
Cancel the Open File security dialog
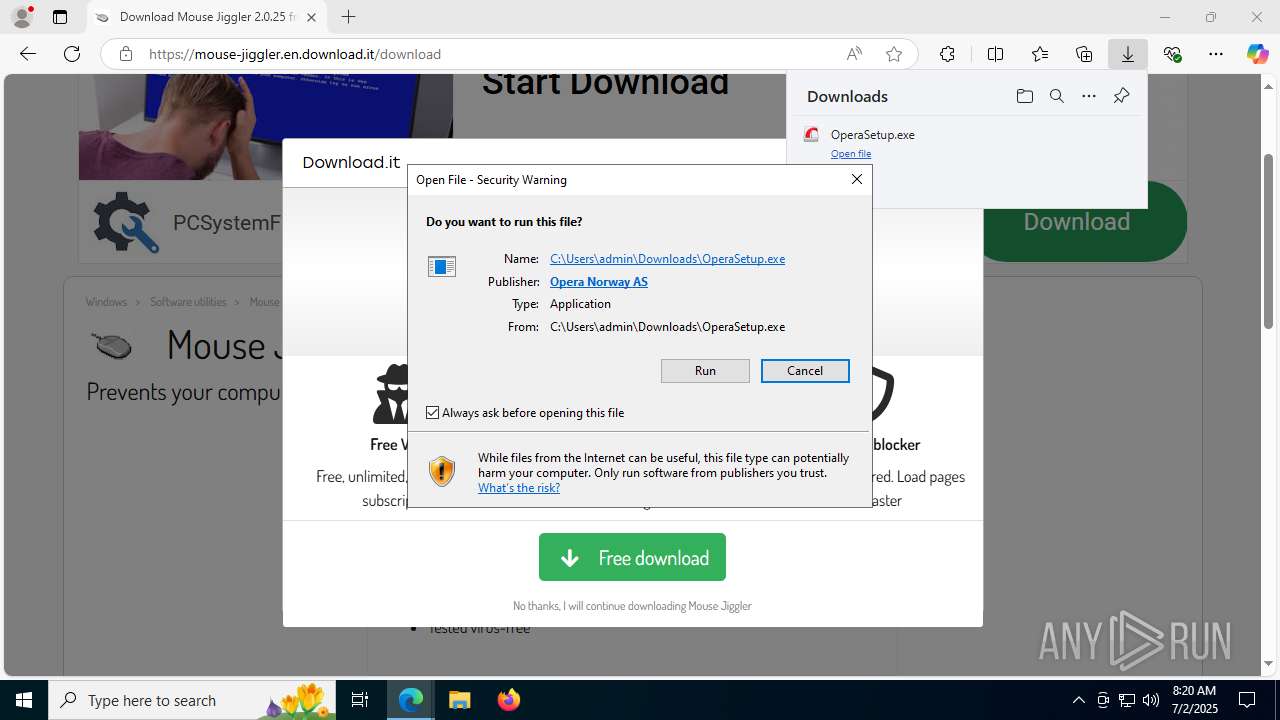(x=805, y=371)
